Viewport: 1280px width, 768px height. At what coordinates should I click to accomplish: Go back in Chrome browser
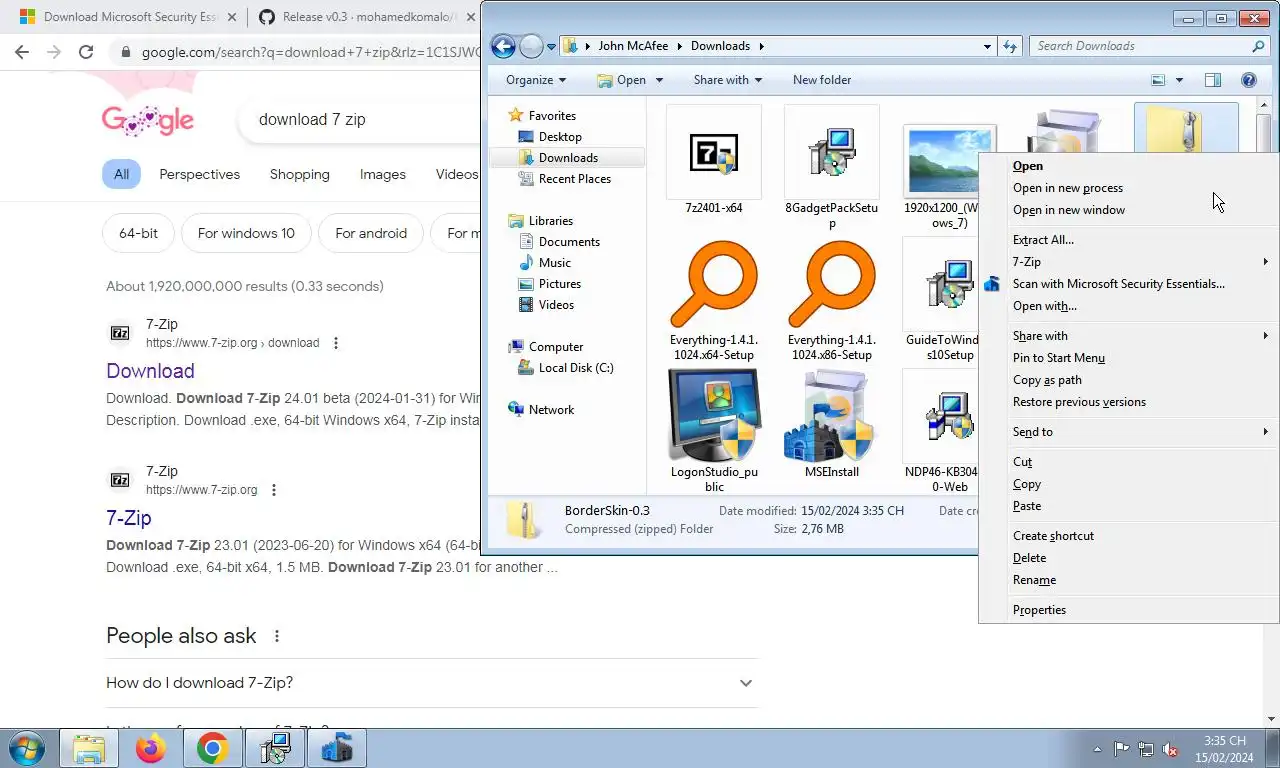(x=22, y=52)
